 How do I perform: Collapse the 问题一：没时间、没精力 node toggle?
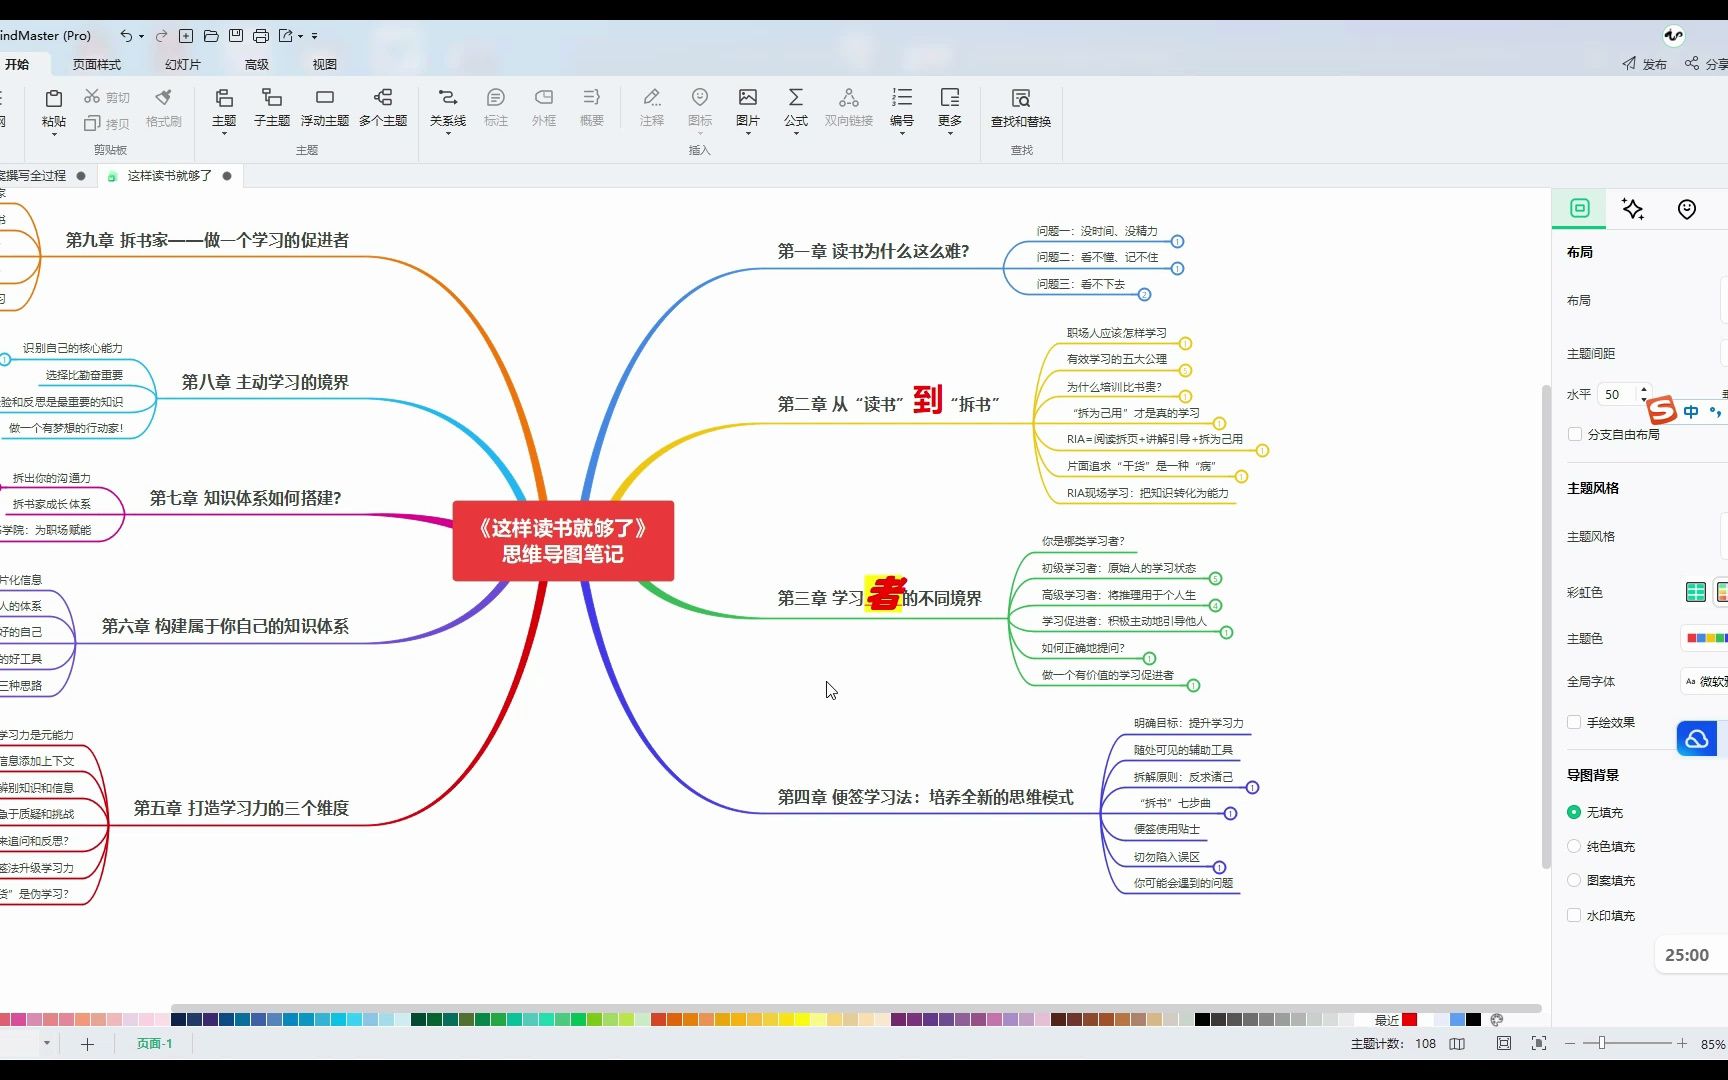tap(1178, 241)
